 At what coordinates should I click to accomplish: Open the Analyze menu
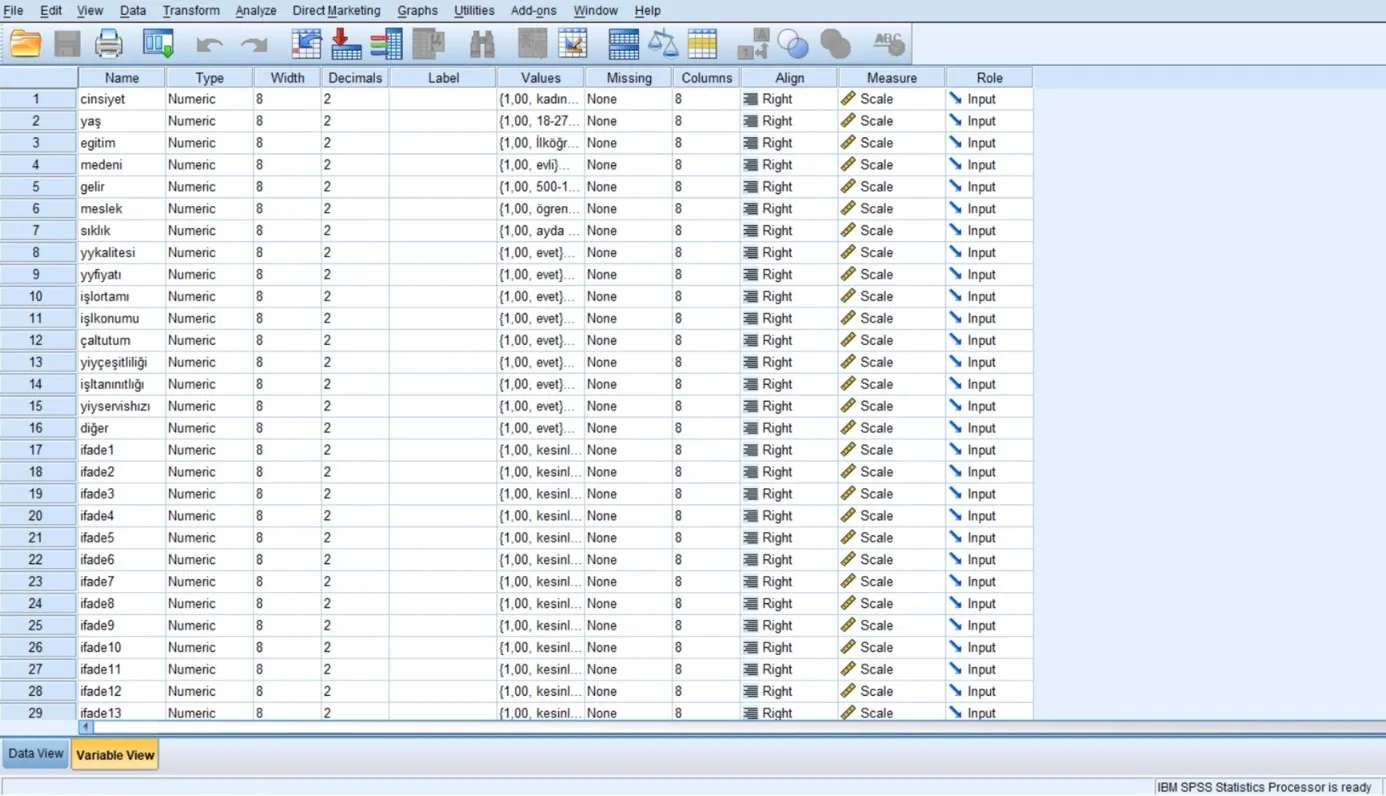256,10
